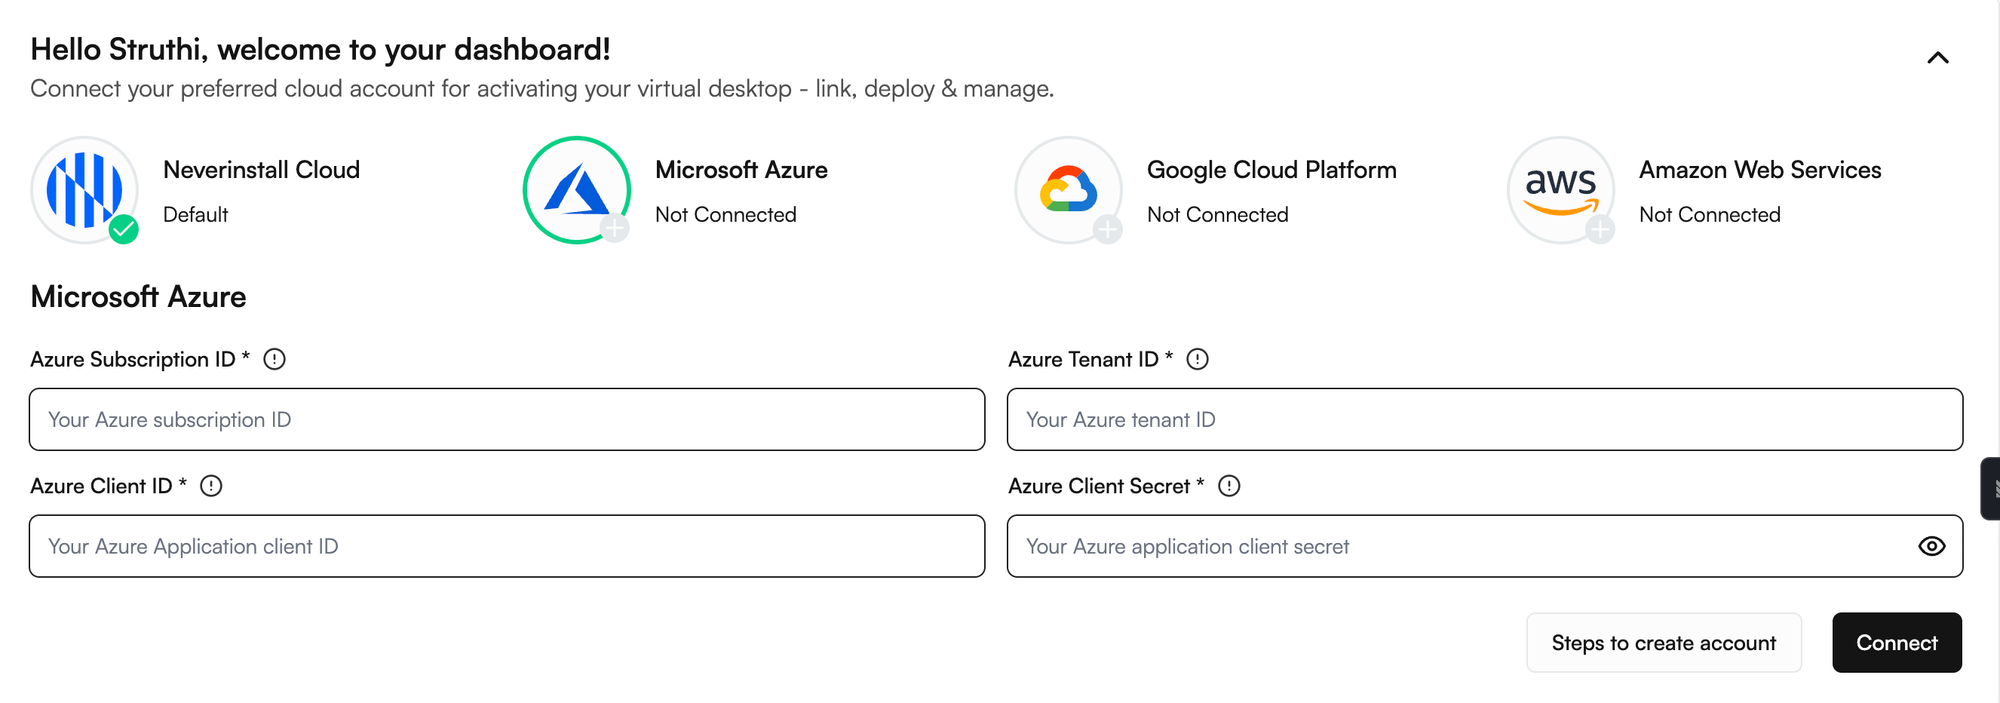This screenshot has height=703, width=2000.
Task: Open Steps to create account
Action: coord(1663,643)
